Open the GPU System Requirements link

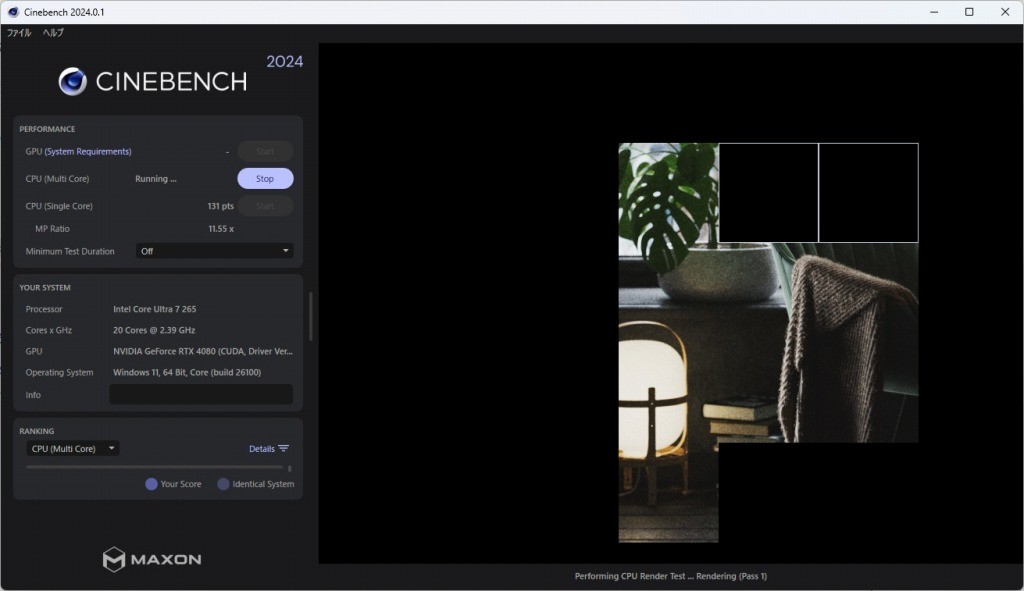coord(88,152)
